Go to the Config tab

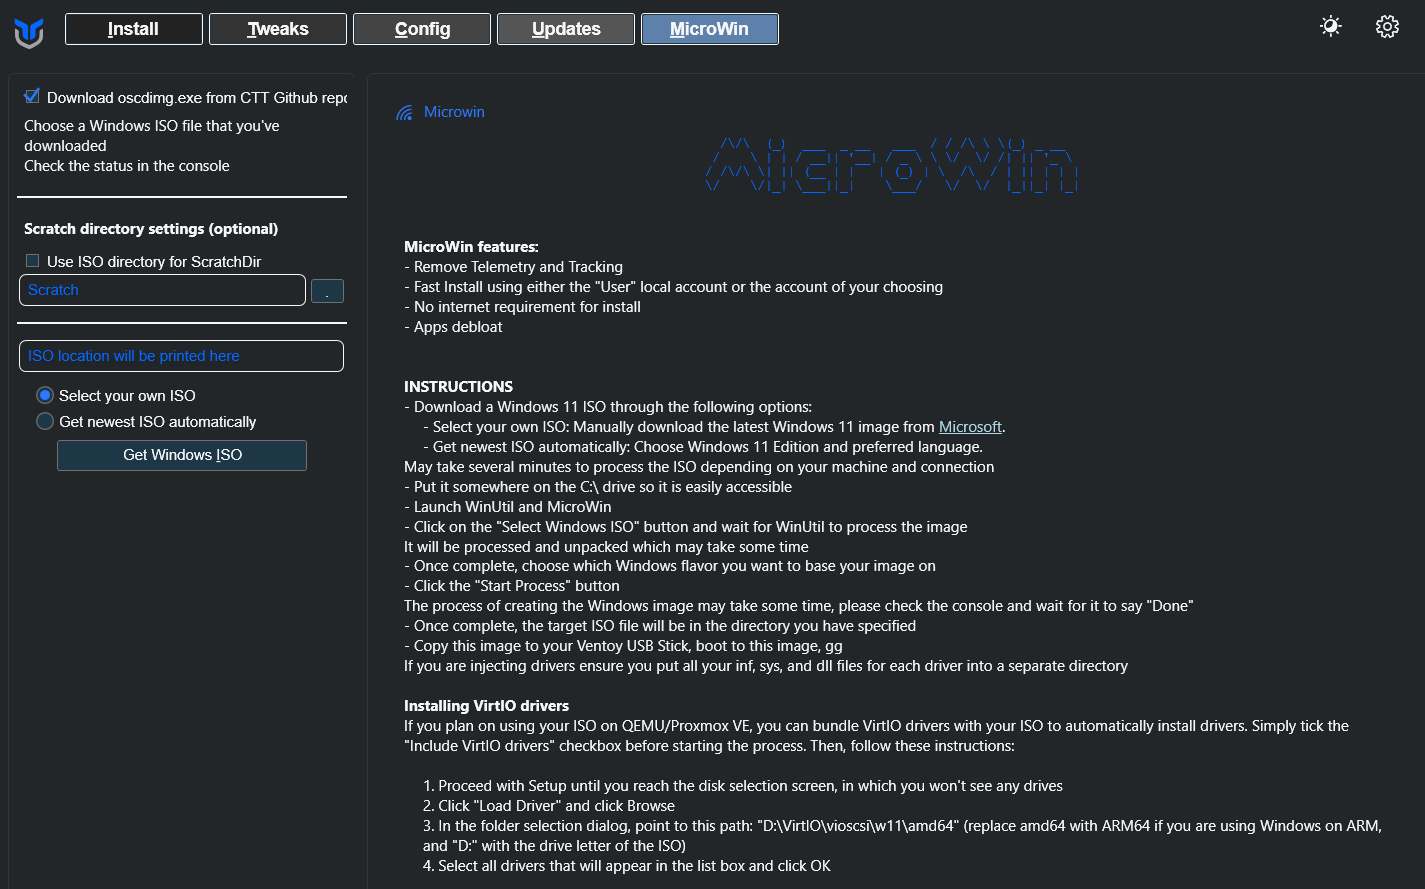click(x=422, y=29)
